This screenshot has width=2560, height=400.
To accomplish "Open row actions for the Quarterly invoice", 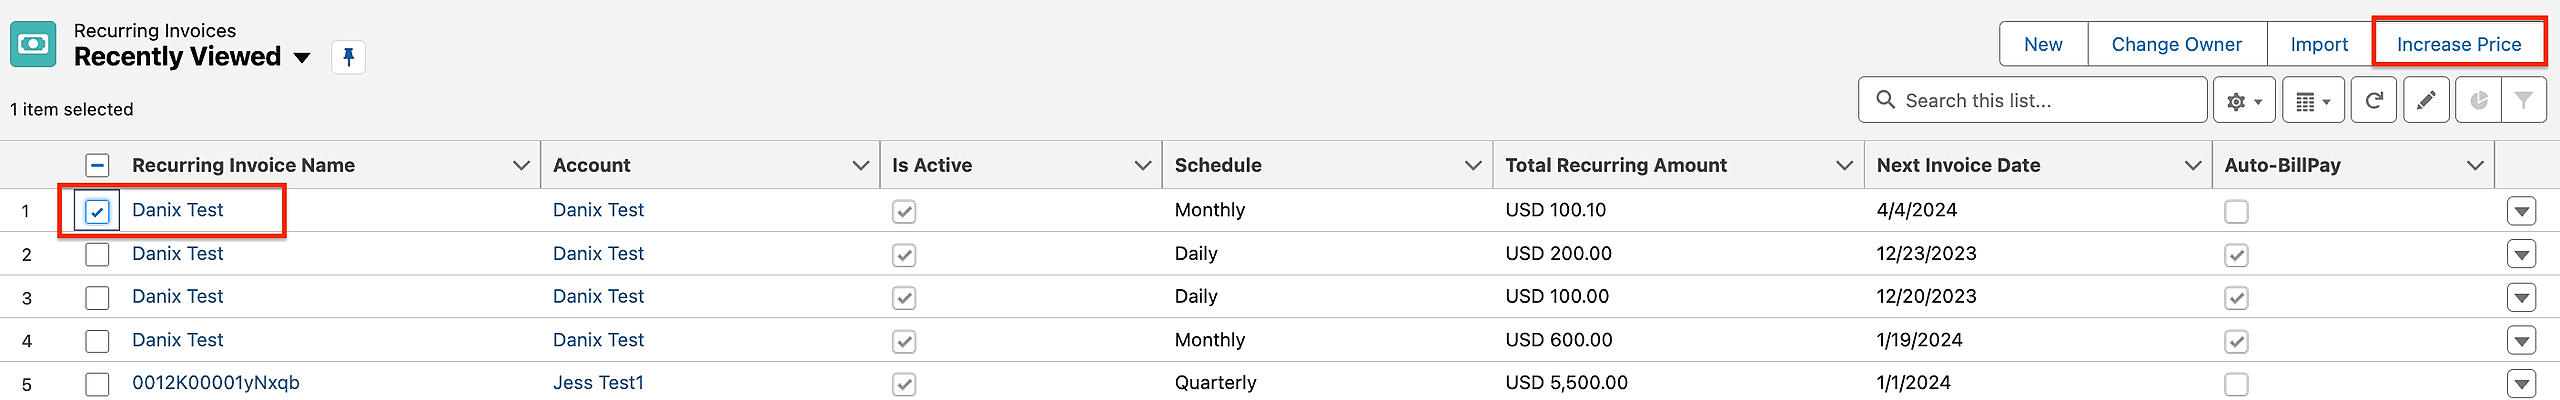I will click(2521, 384).
